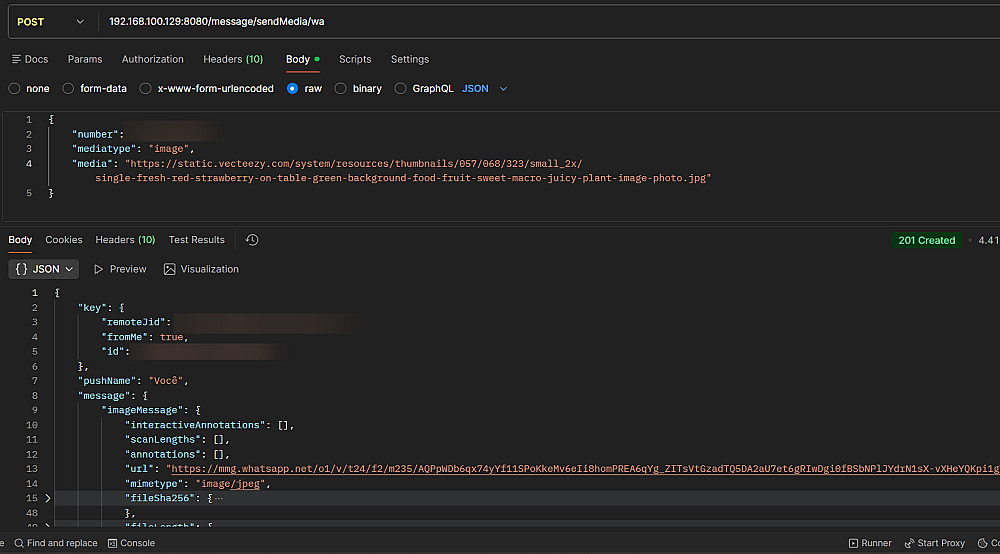
Task: Open response history clock icon
Action: tap(252, 240)
